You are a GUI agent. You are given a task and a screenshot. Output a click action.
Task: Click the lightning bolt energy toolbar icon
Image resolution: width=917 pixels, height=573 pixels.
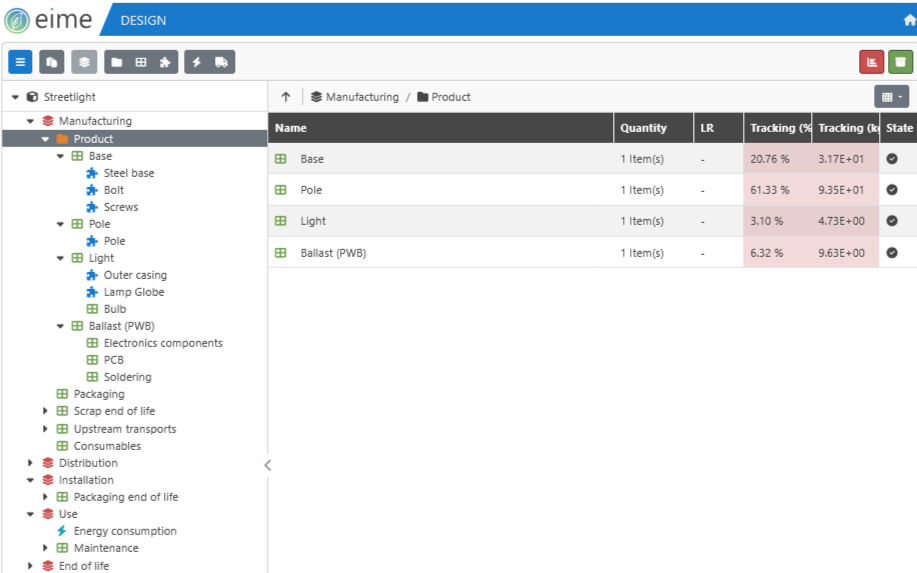point(197,62)
